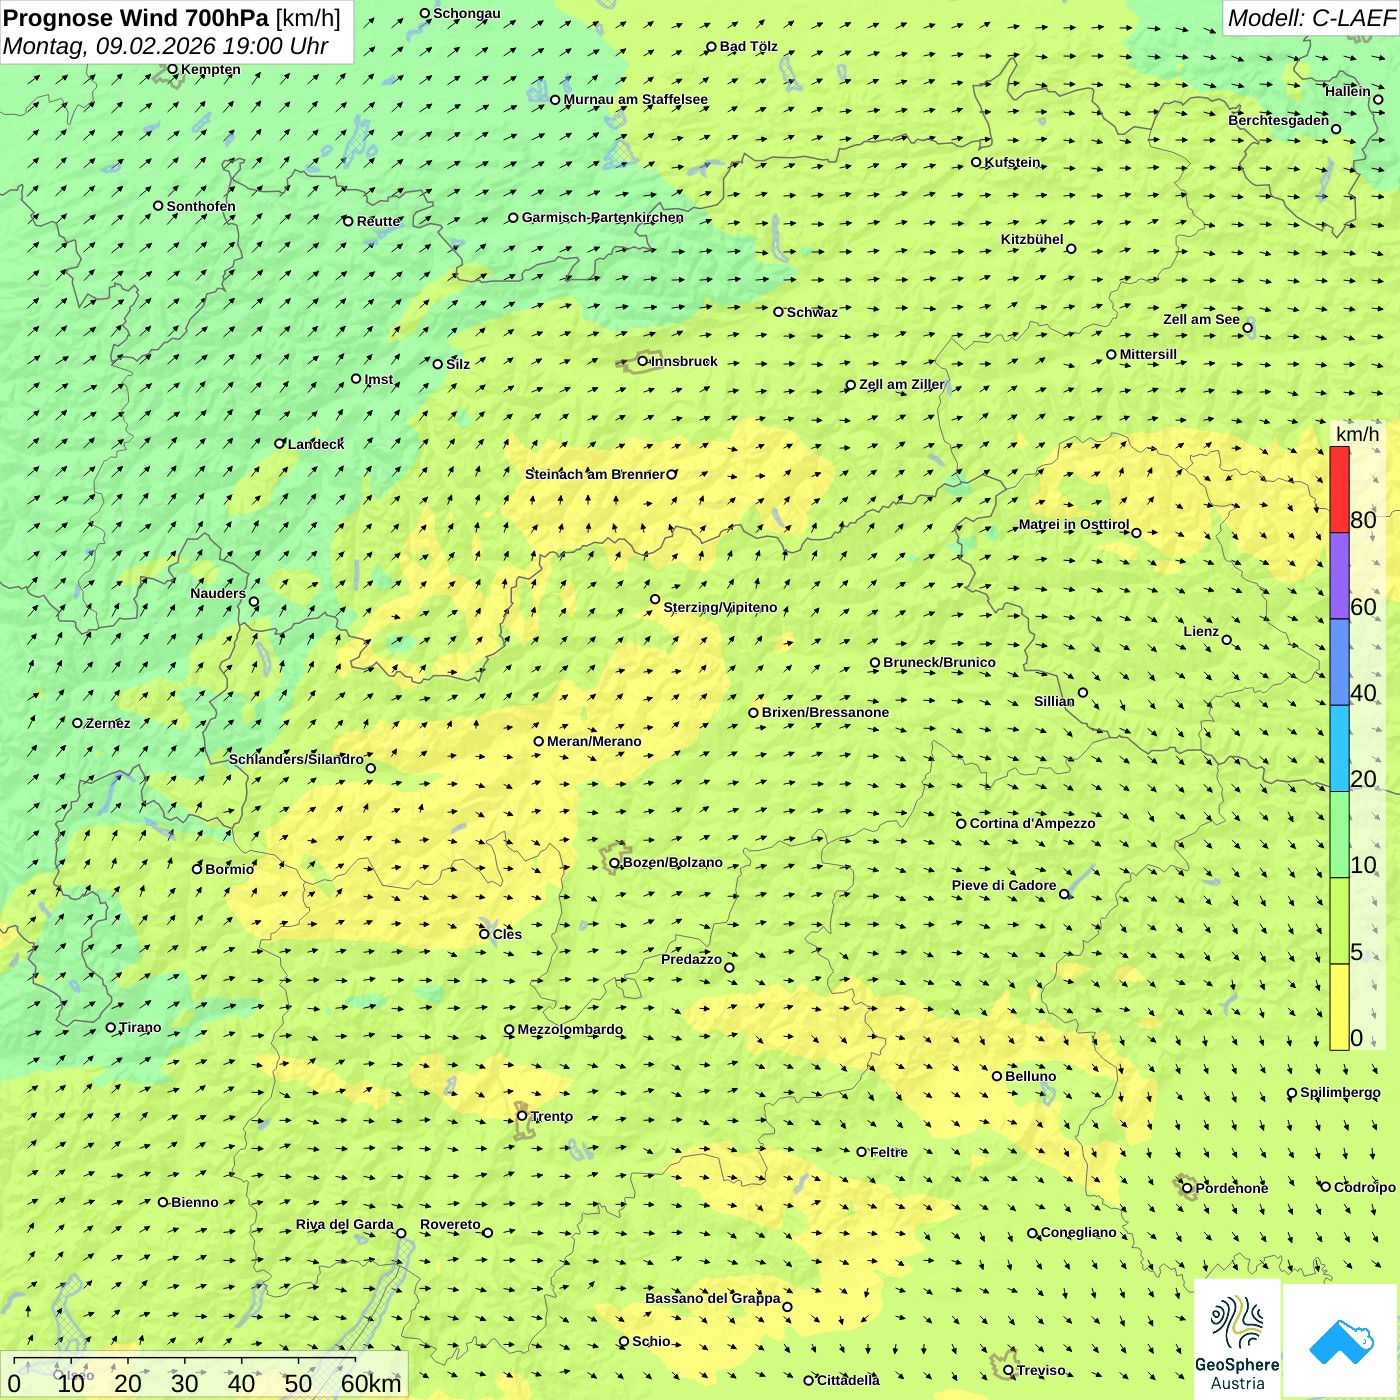The width and height of the screenshot is (1400, 1400).
Task: Click the Schwaz label
Action: [812, 312]
